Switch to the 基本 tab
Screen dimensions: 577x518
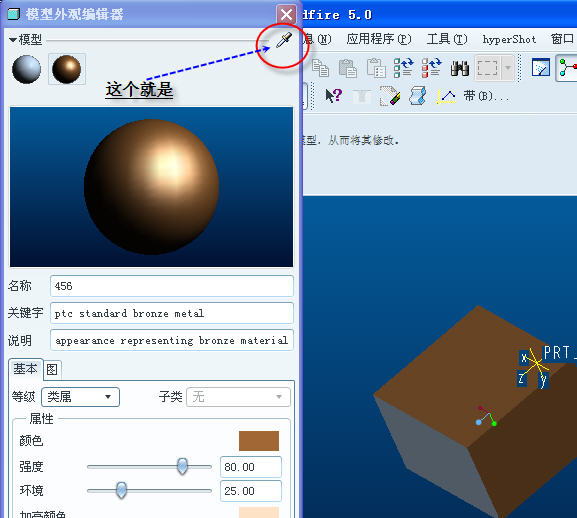(x=25, y=369)
